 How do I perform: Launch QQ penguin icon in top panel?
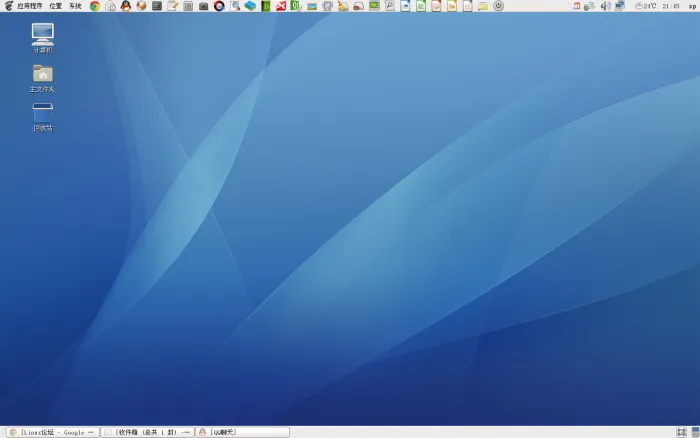point(125,6)
